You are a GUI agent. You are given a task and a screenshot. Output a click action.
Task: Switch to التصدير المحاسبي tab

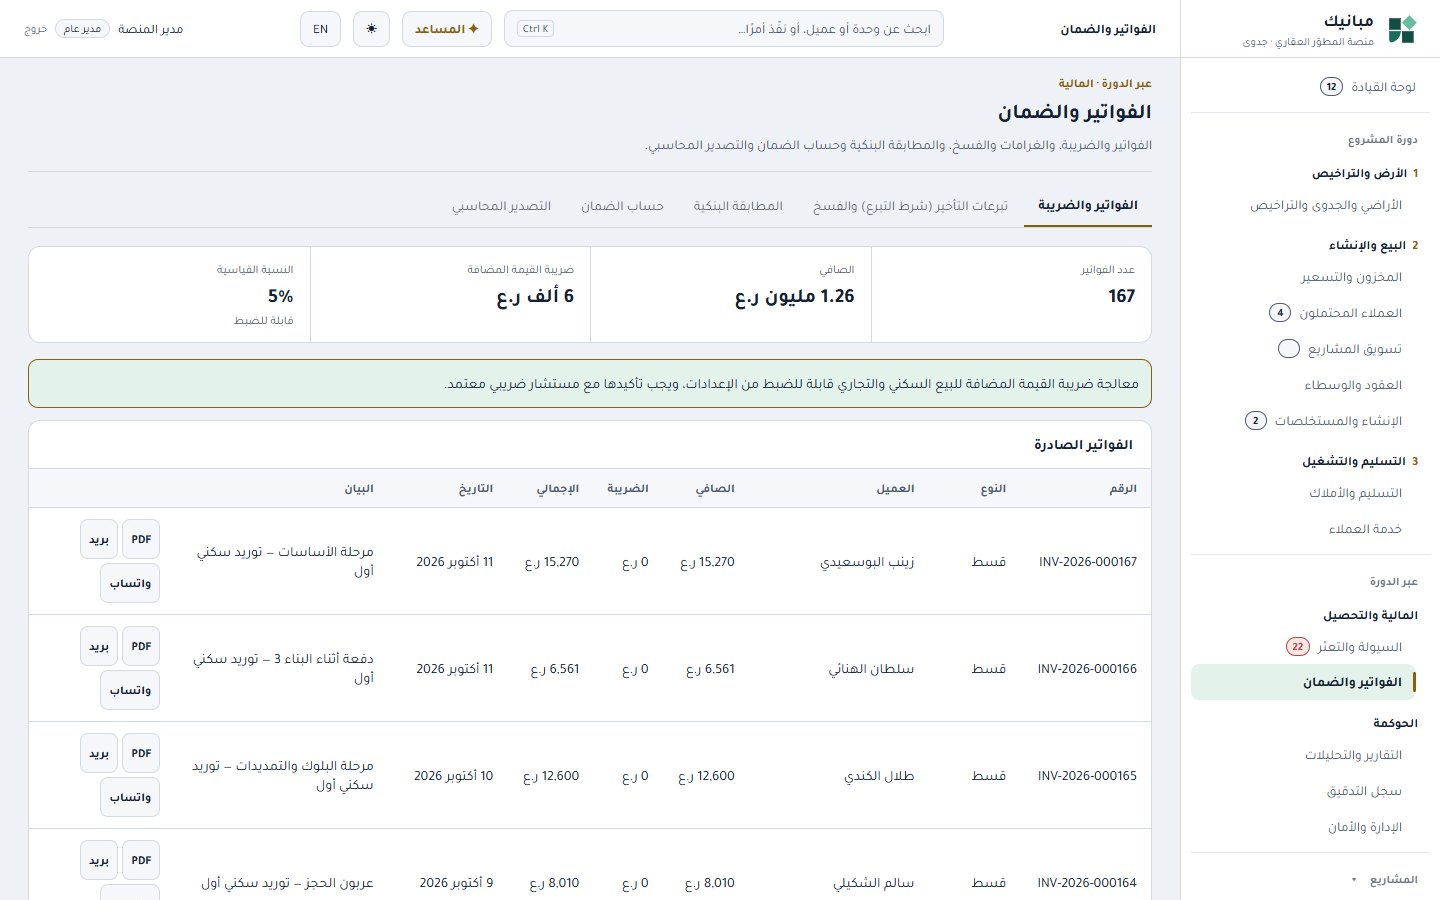(501, 205)
